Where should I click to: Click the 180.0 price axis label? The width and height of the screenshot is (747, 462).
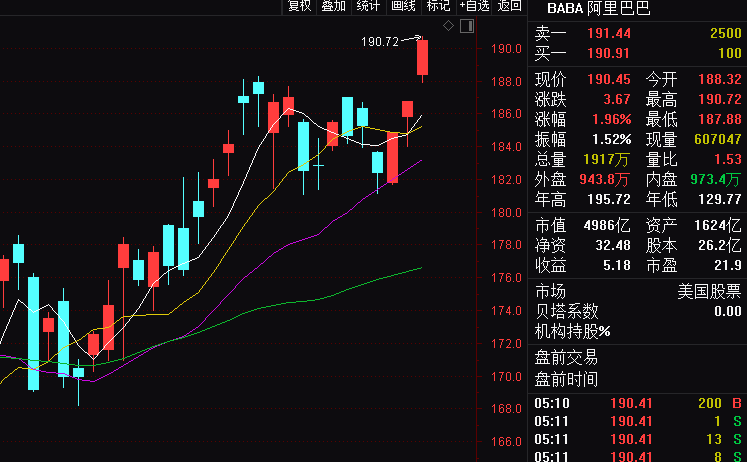tap(506, 212)
